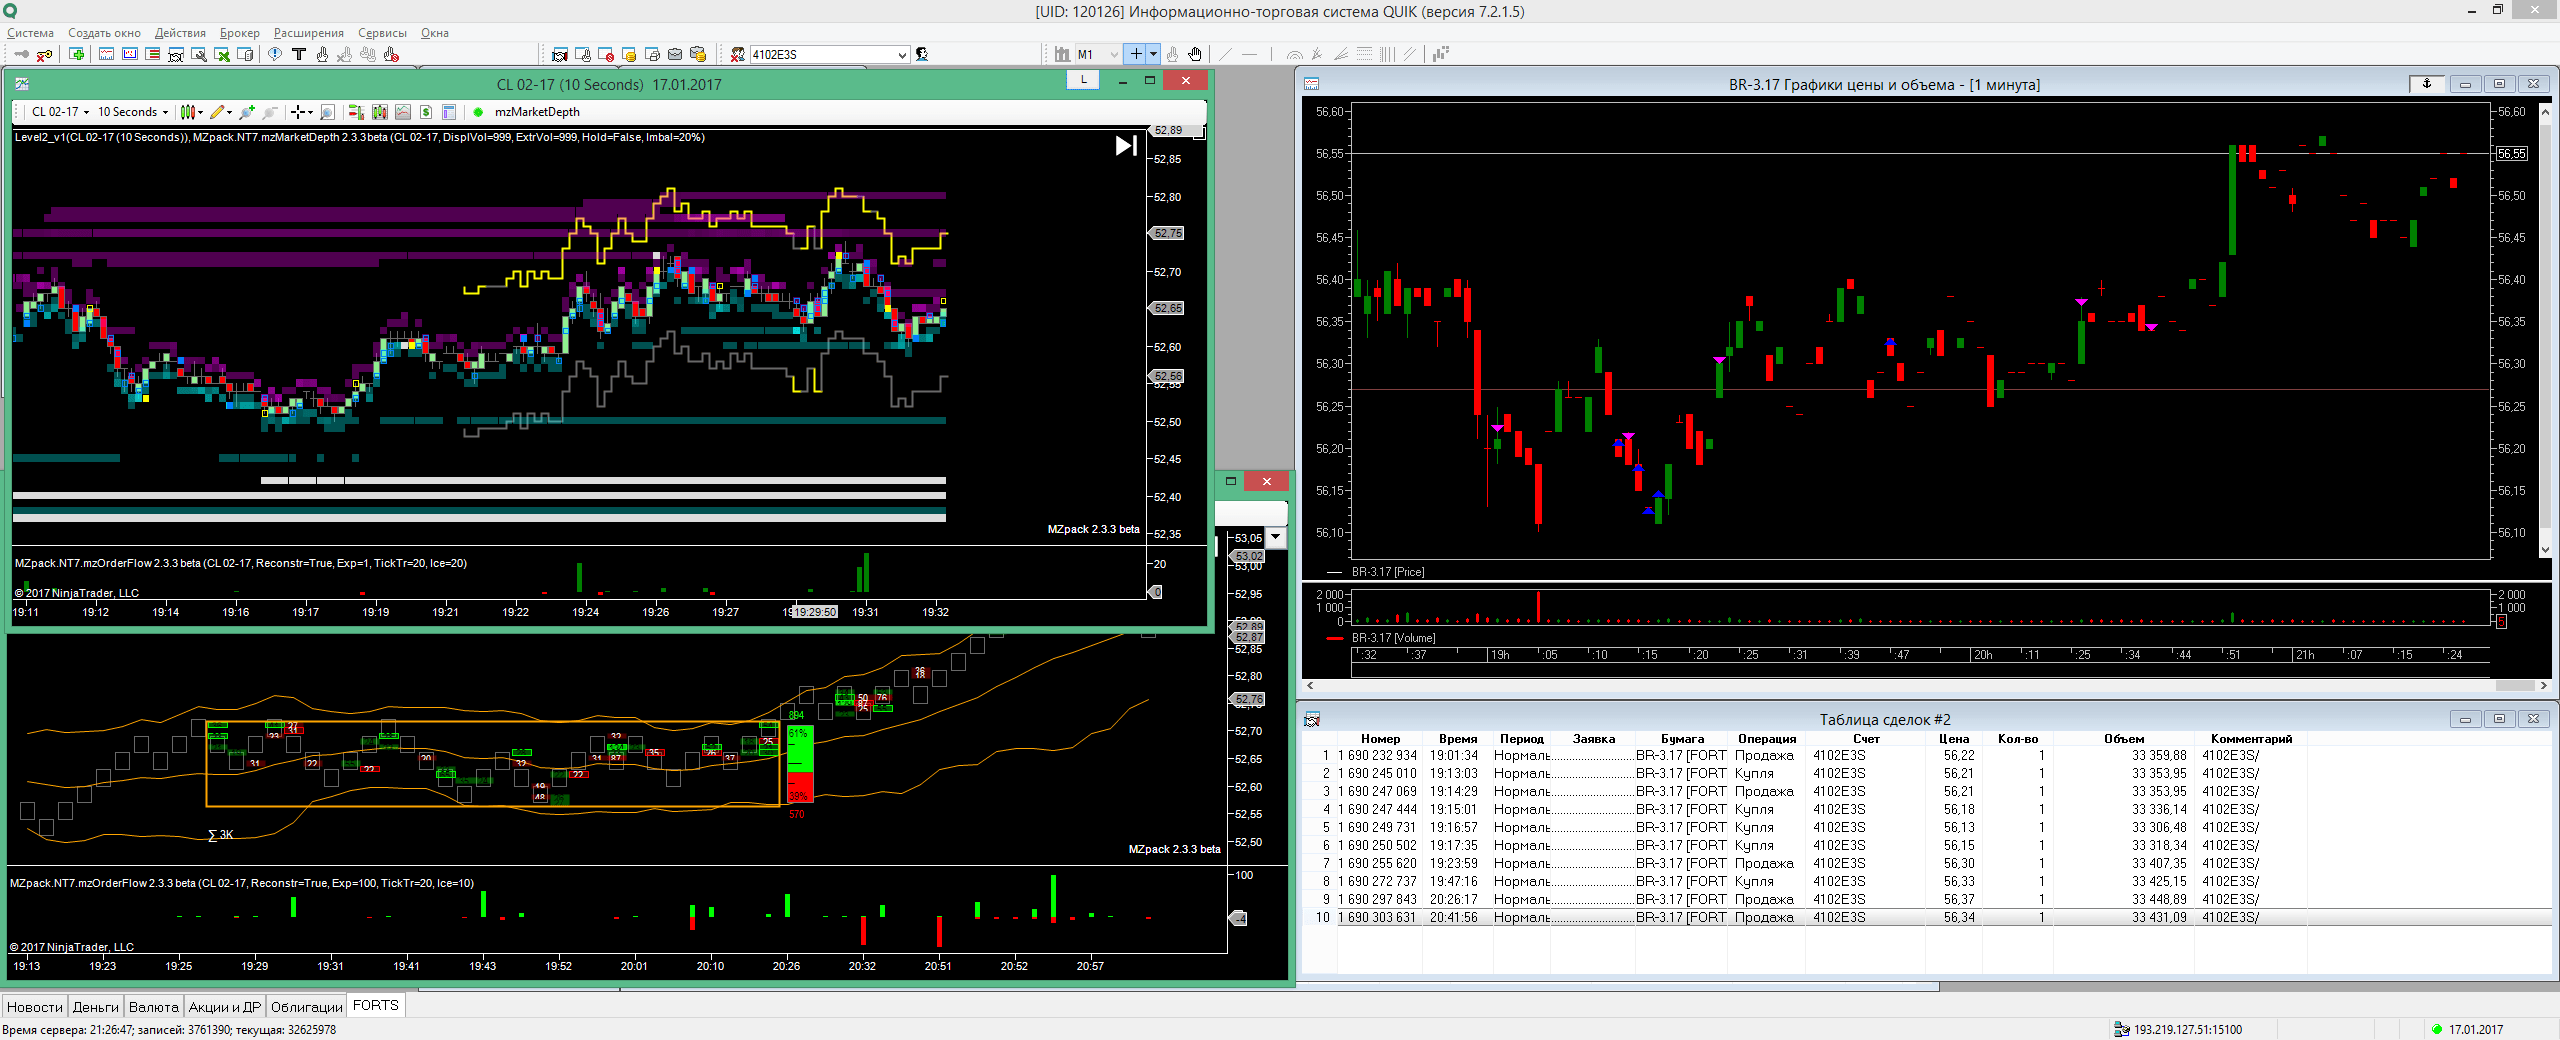Click the person icon right of 4102E3S
Image resolution: width=2560 pixels, height=1040 pixels.
click(922, 54)
